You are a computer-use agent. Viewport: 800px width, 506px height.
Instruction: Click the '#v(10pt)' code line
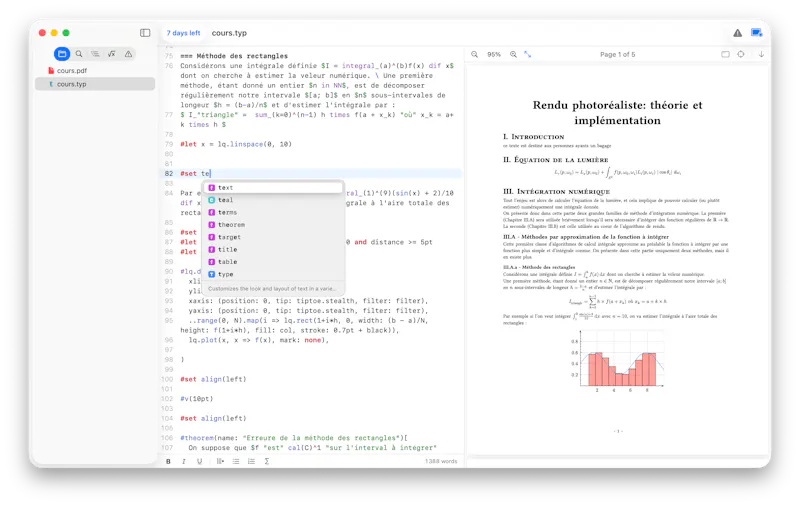(x=196, y=399)
